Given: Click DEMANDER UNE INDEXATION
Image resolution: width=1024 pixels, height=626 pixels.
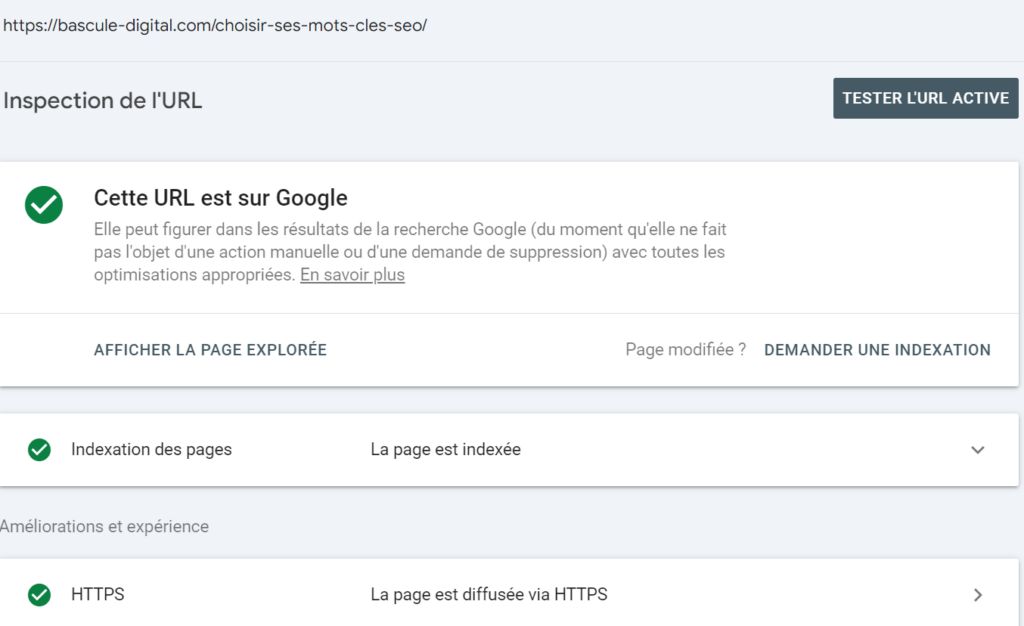Looking at the screenshot, I should point(877,350).
